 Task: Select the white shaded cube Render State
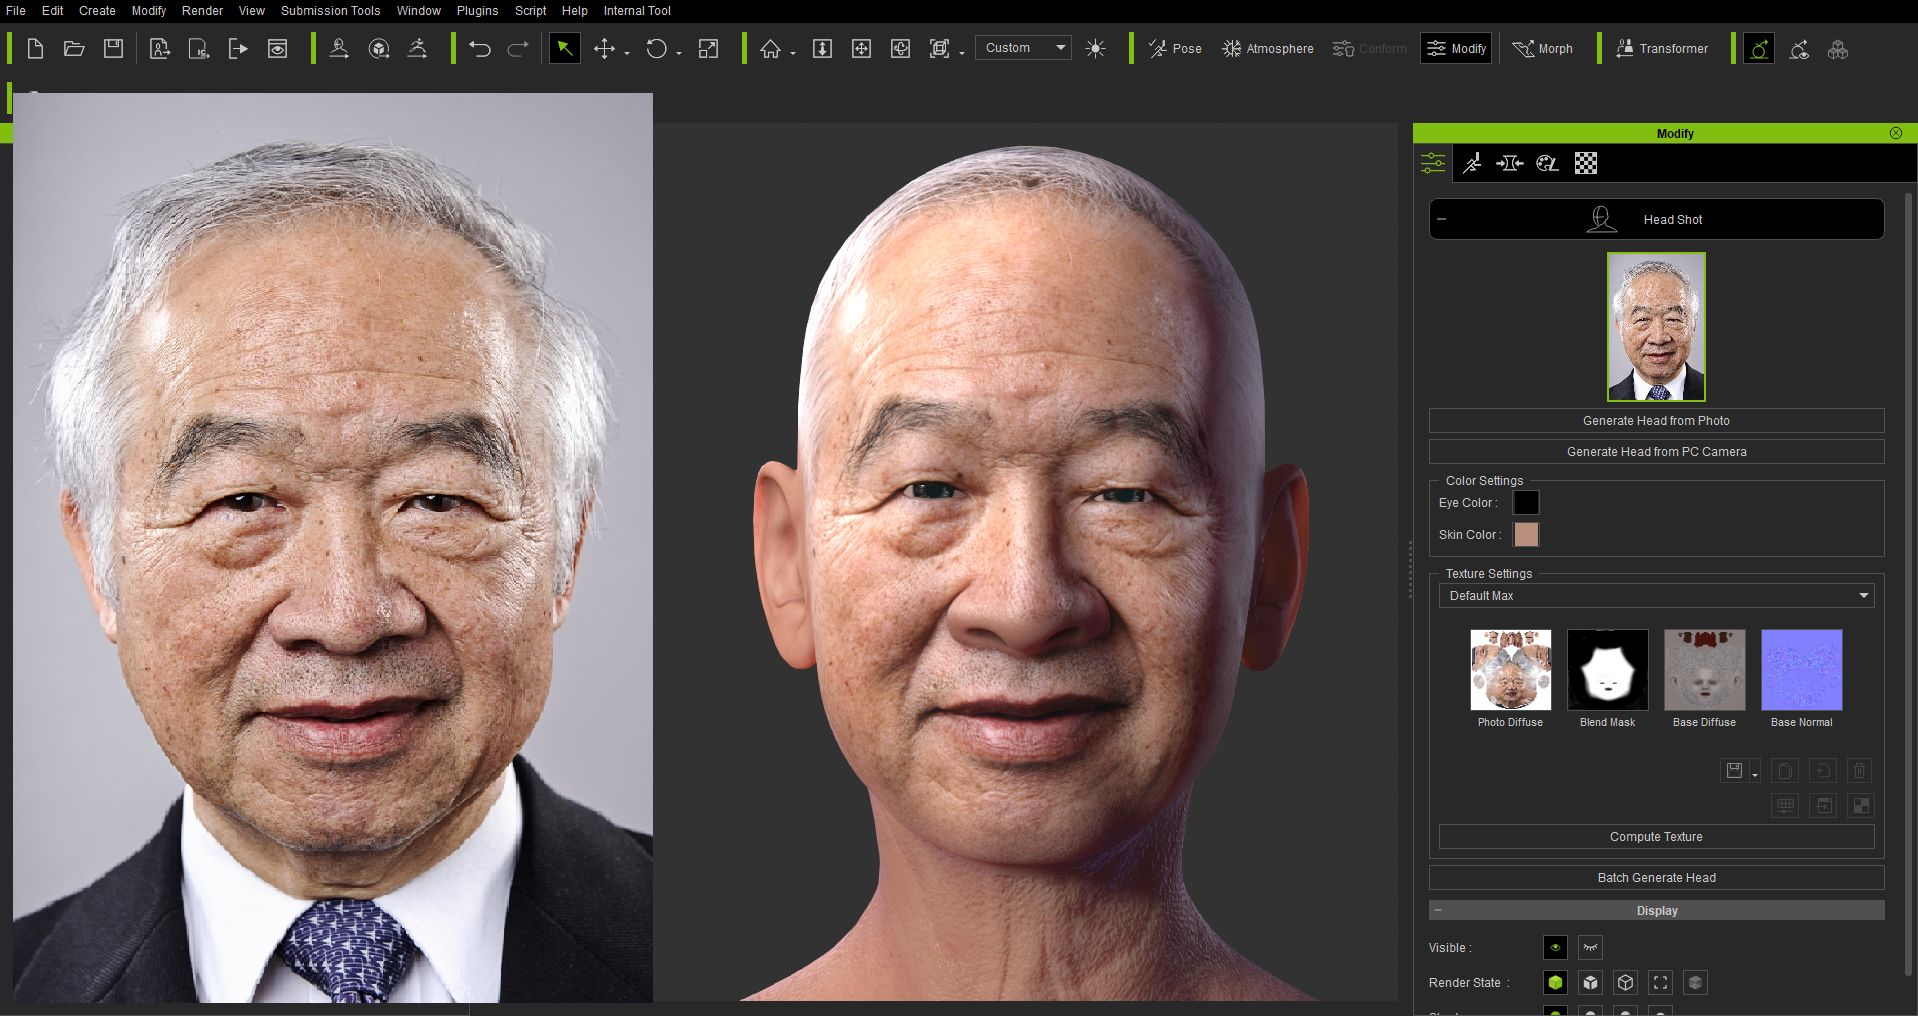click(x=1591, y=983)
